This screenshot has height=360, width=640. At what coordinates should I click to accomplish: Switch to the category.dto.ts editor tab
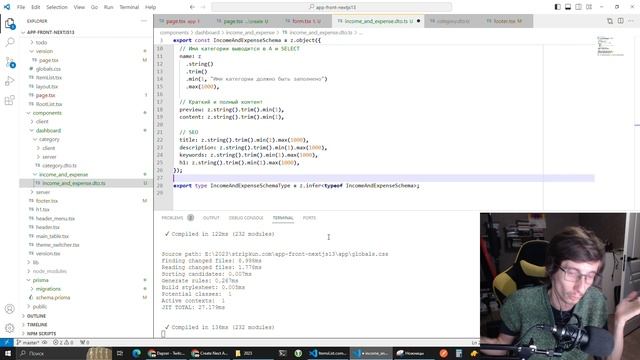(x=452, y=21)
